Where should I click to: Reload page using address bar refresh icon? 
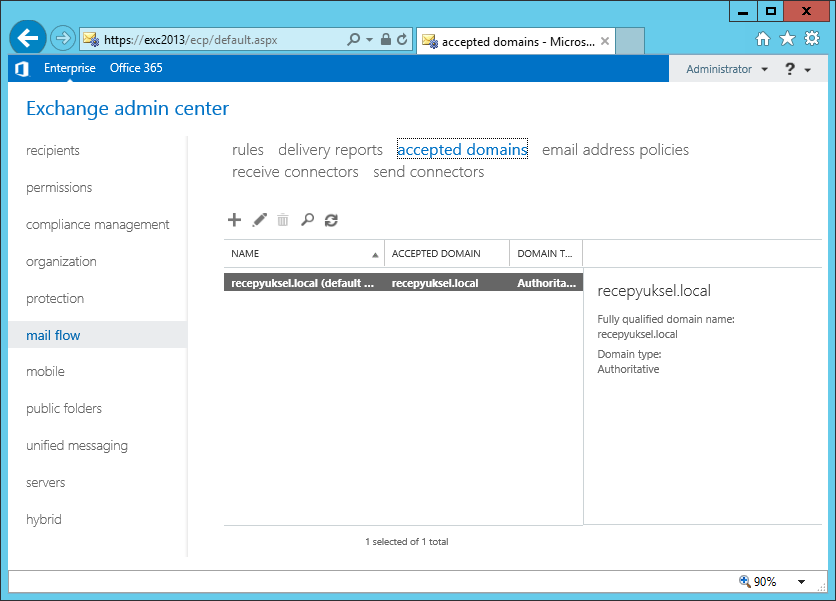click(403, 39)
